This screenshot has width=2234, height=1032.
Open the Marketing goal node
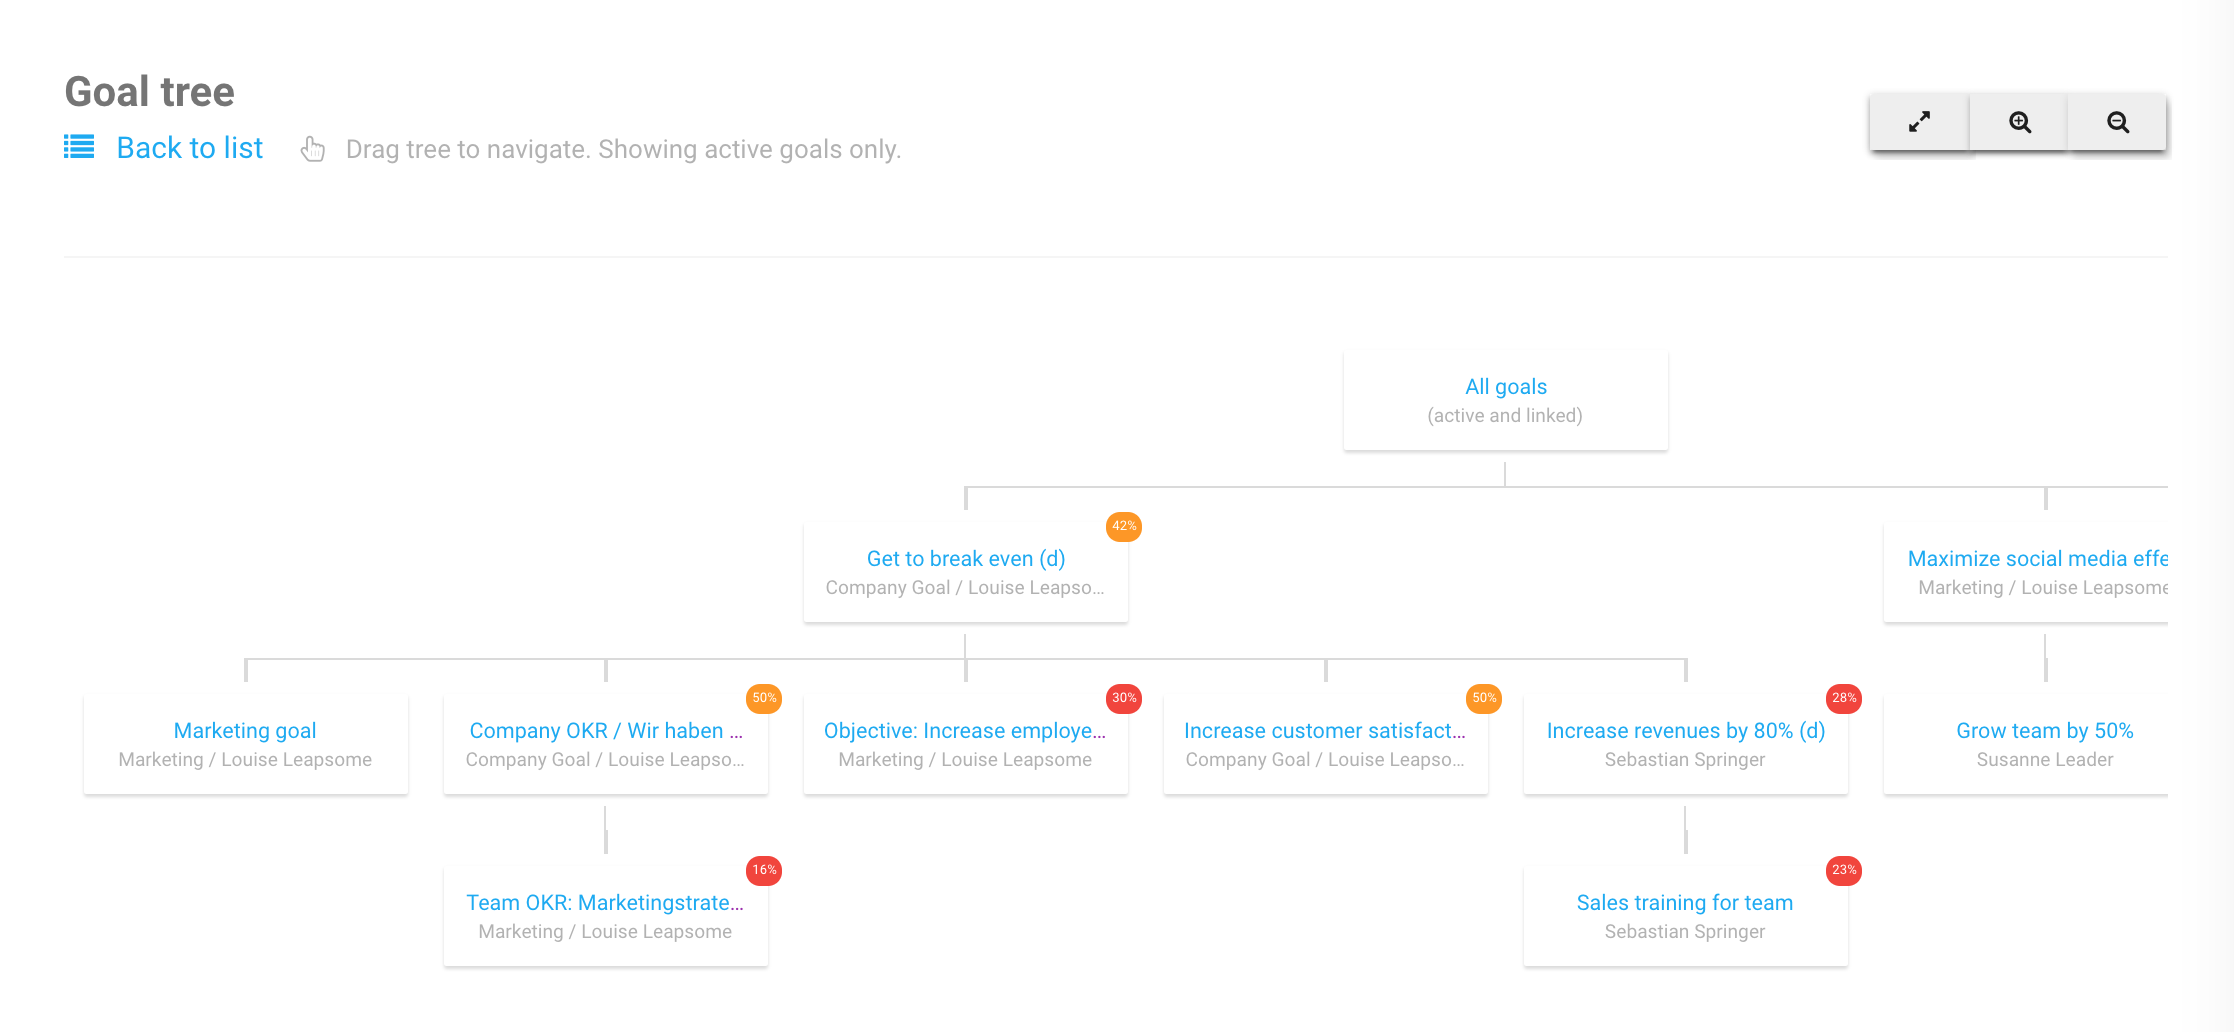(245, 731)
